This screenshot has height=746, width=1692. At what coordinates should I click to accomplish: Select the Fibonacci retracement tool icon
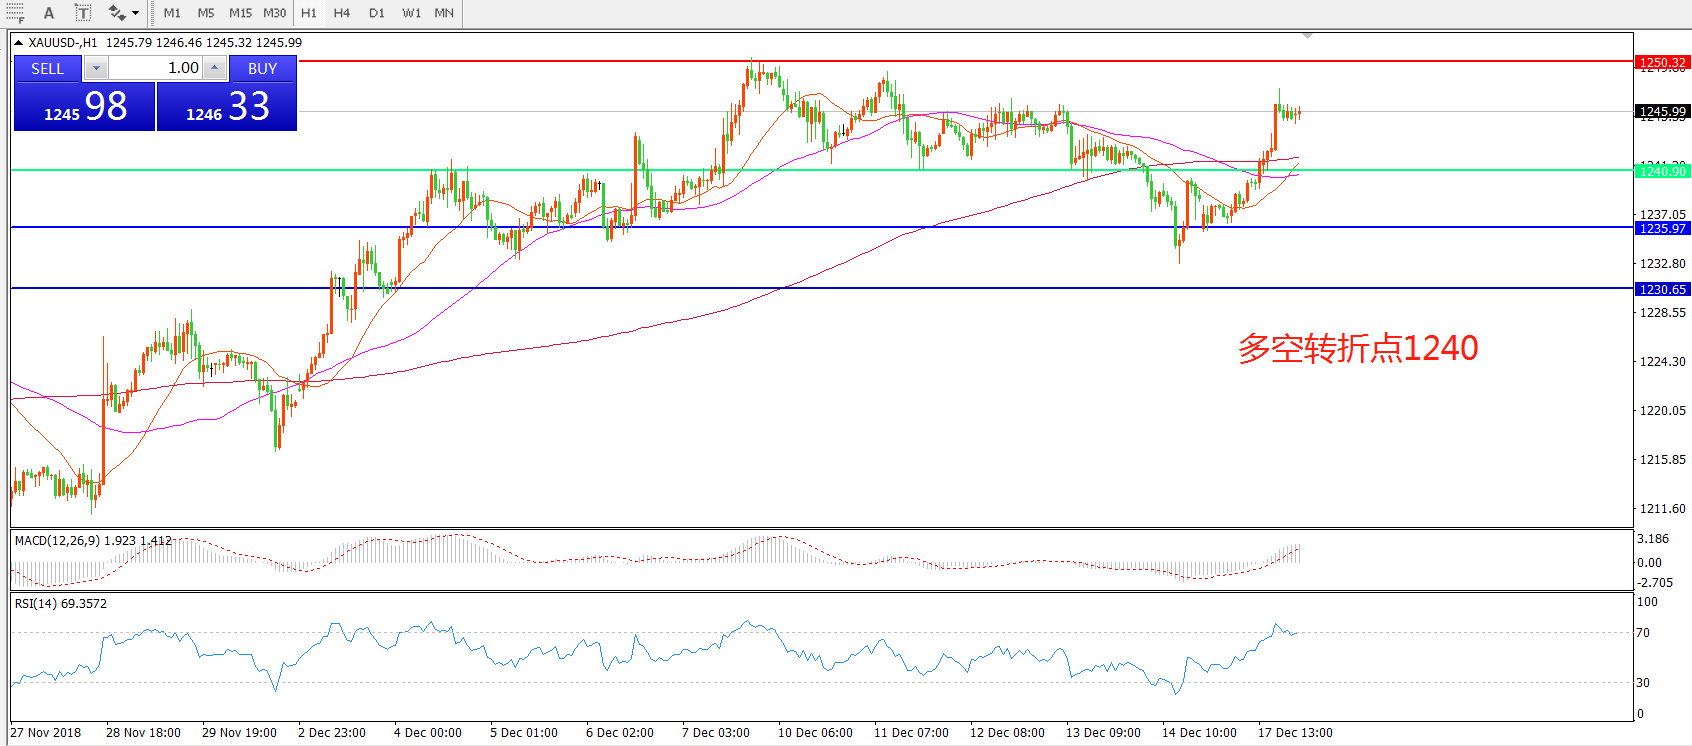15,13
